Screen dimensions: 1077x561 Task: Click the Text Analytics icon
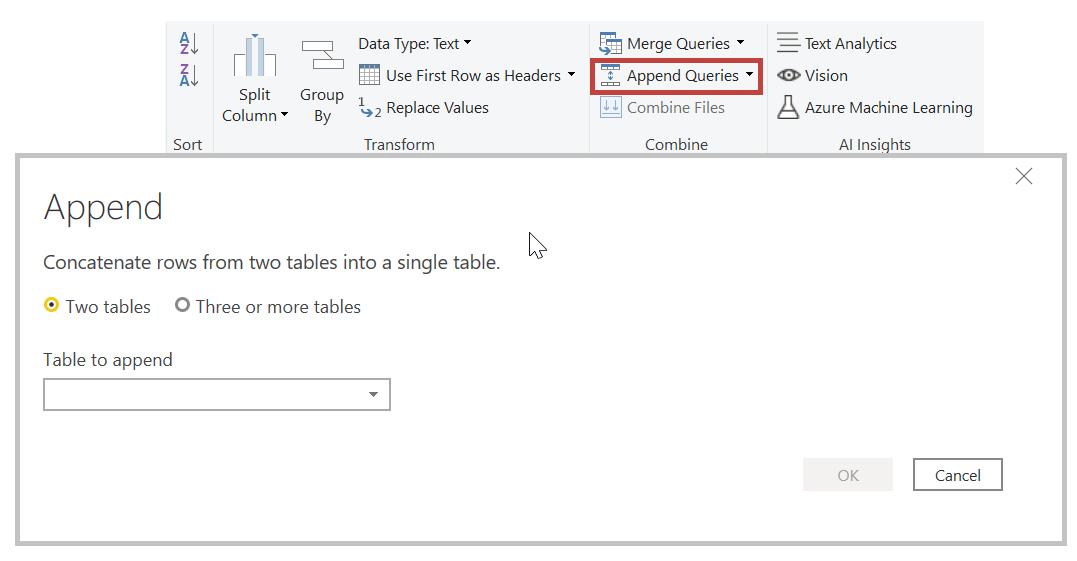click(788, 43)
